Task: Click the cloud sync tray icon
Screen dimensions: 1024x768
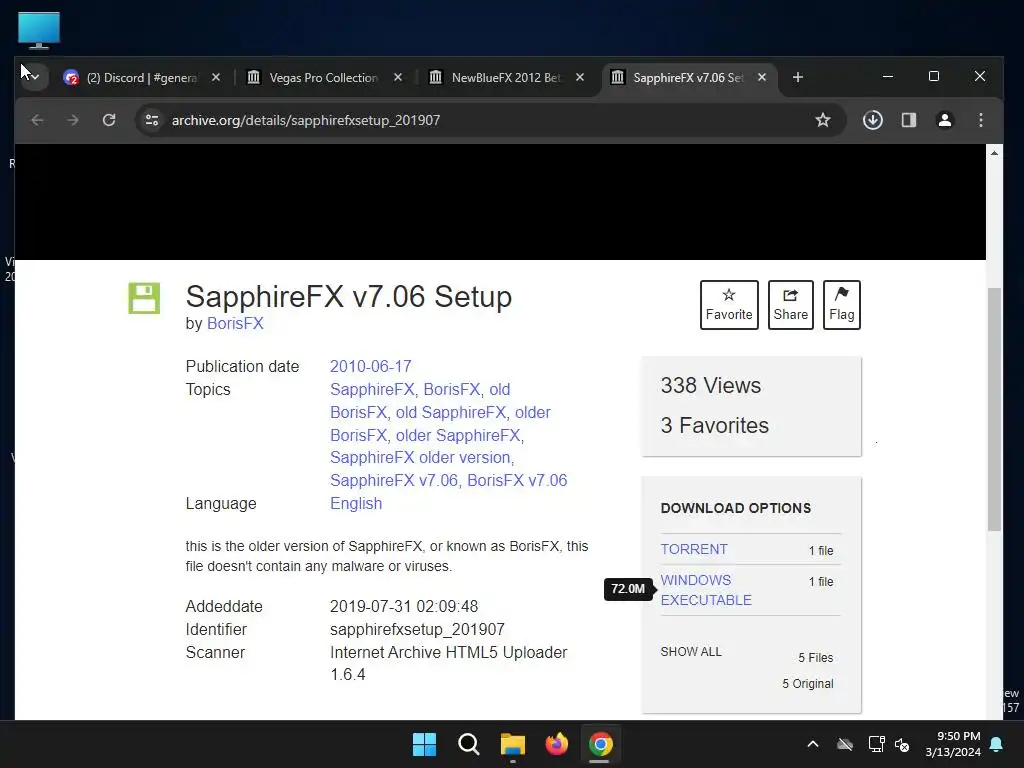Action: [x=845, y=744]
